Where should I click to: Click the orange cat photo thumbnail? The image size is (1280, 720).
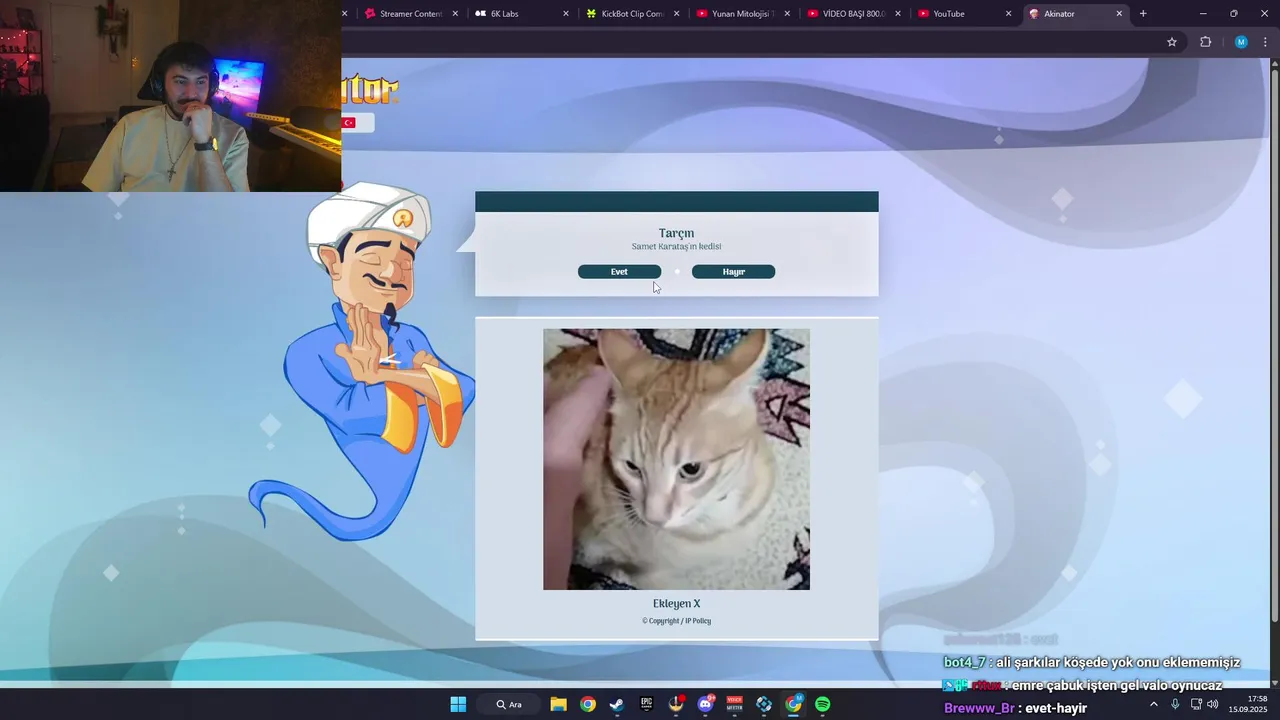[676, 459]
